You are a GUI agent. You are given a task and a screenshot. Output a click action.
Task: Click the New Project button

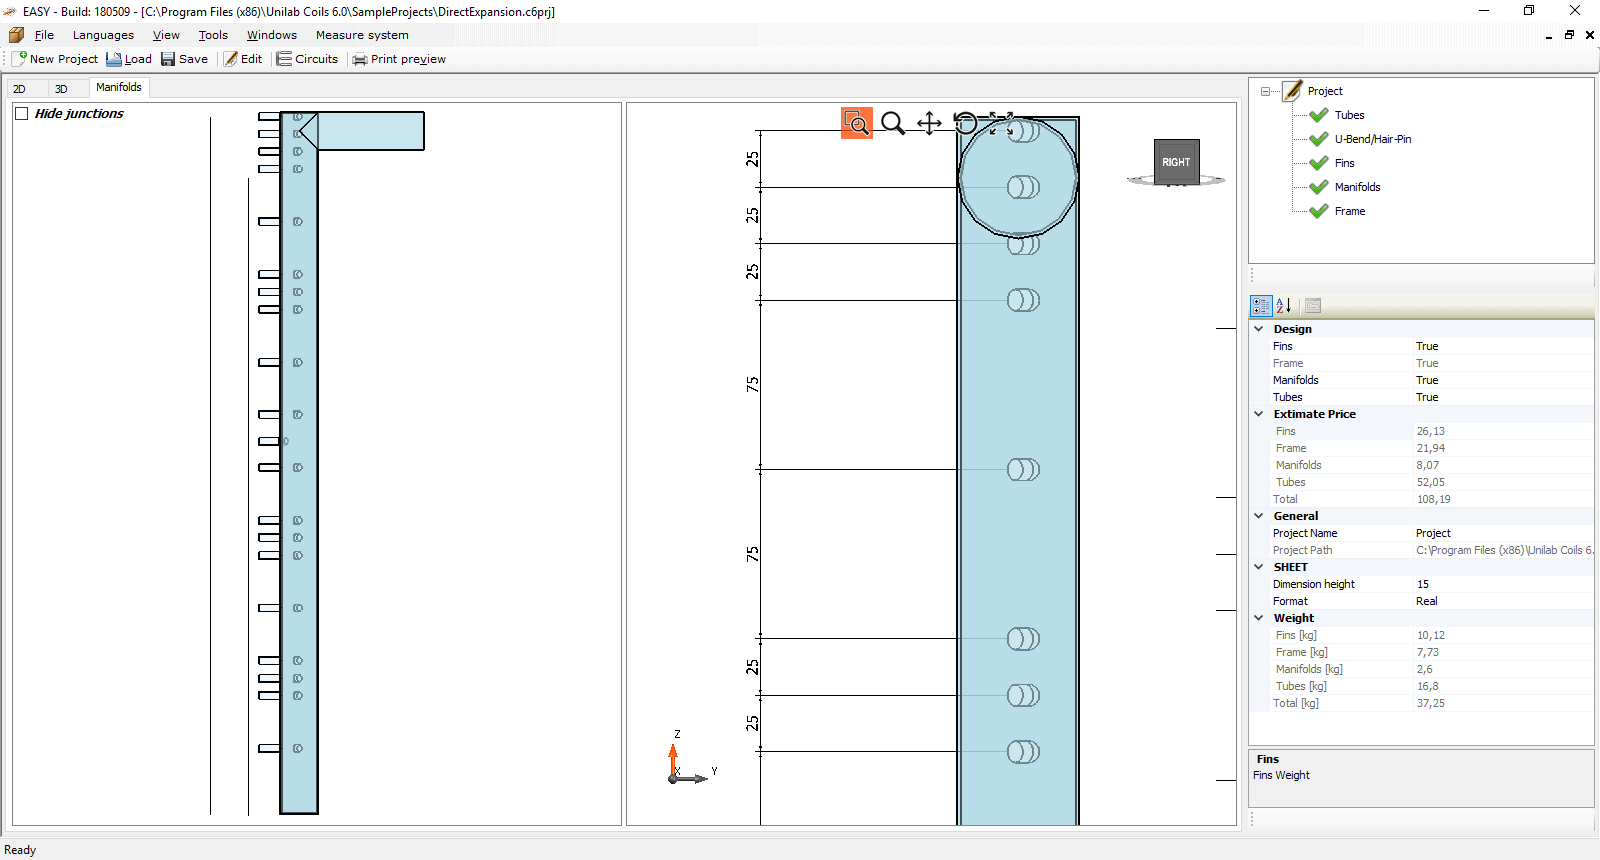pos(55,59)
